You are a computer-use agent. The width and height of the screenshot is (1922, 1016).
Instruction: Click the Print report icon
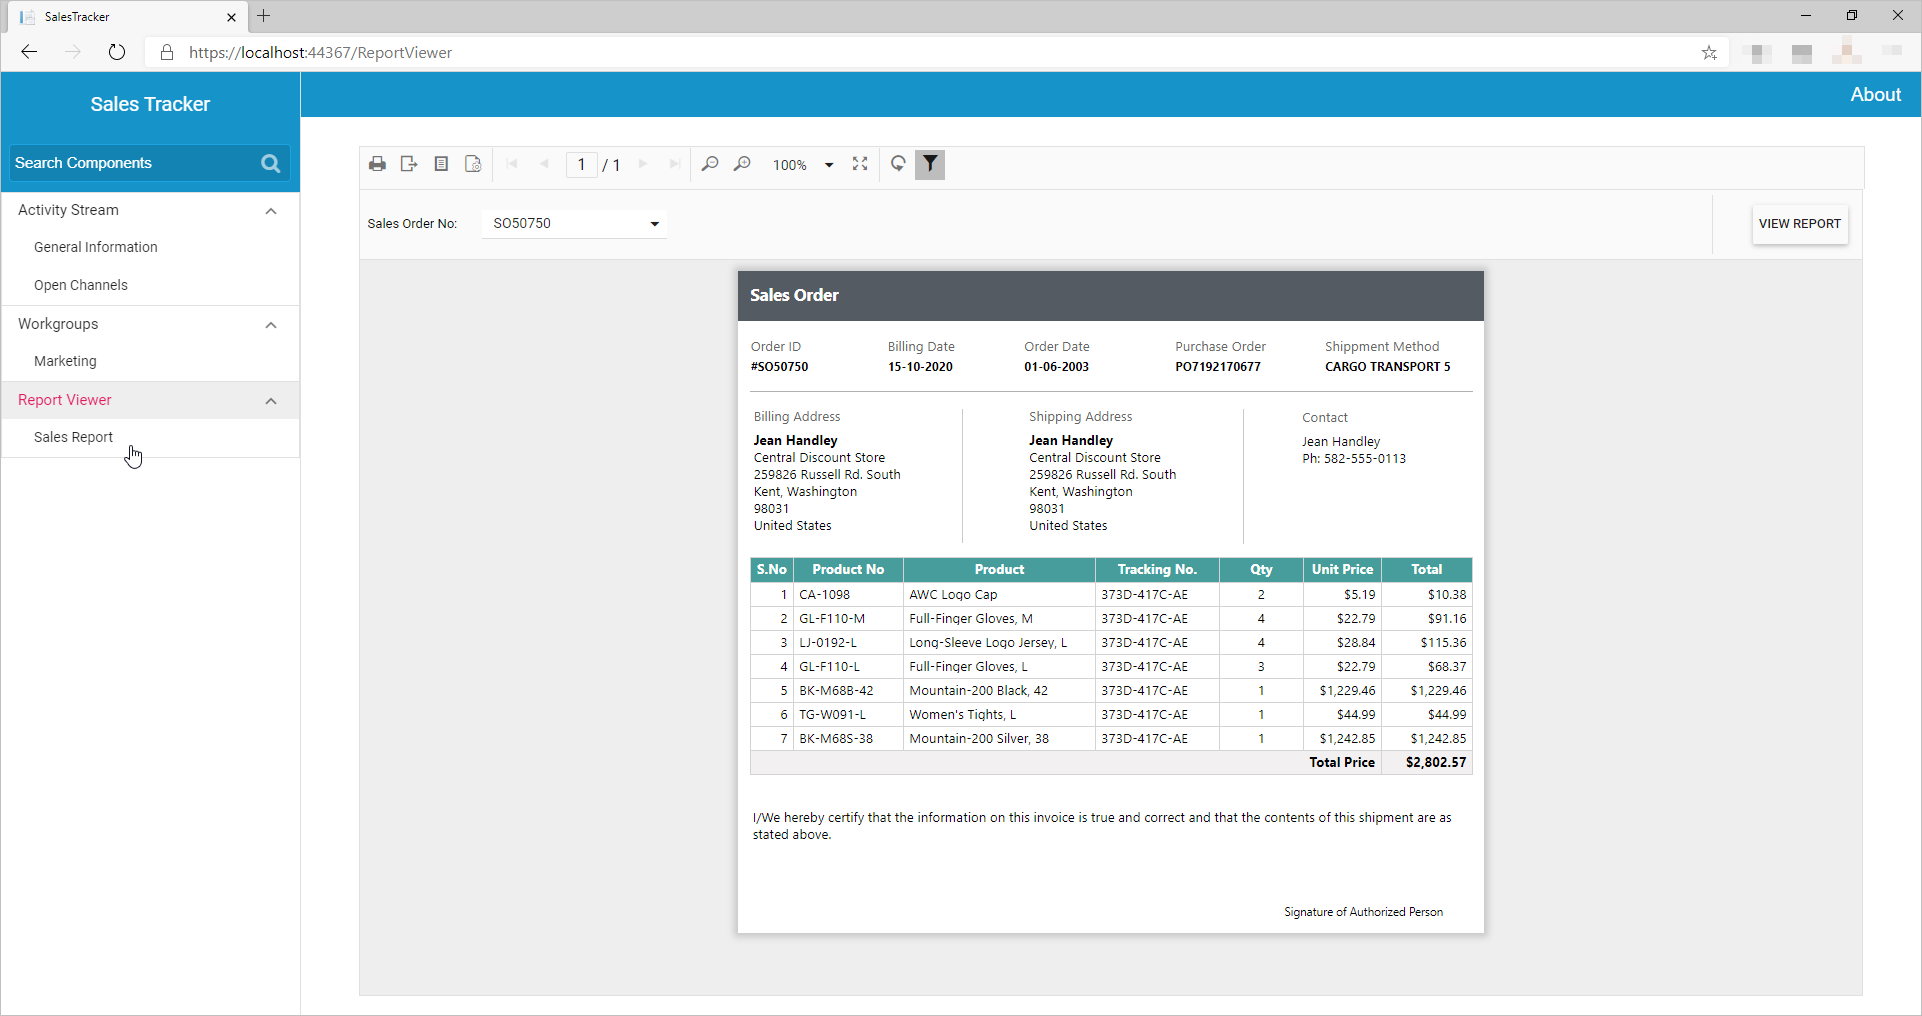pyautogui.click(x=377, y=164)
